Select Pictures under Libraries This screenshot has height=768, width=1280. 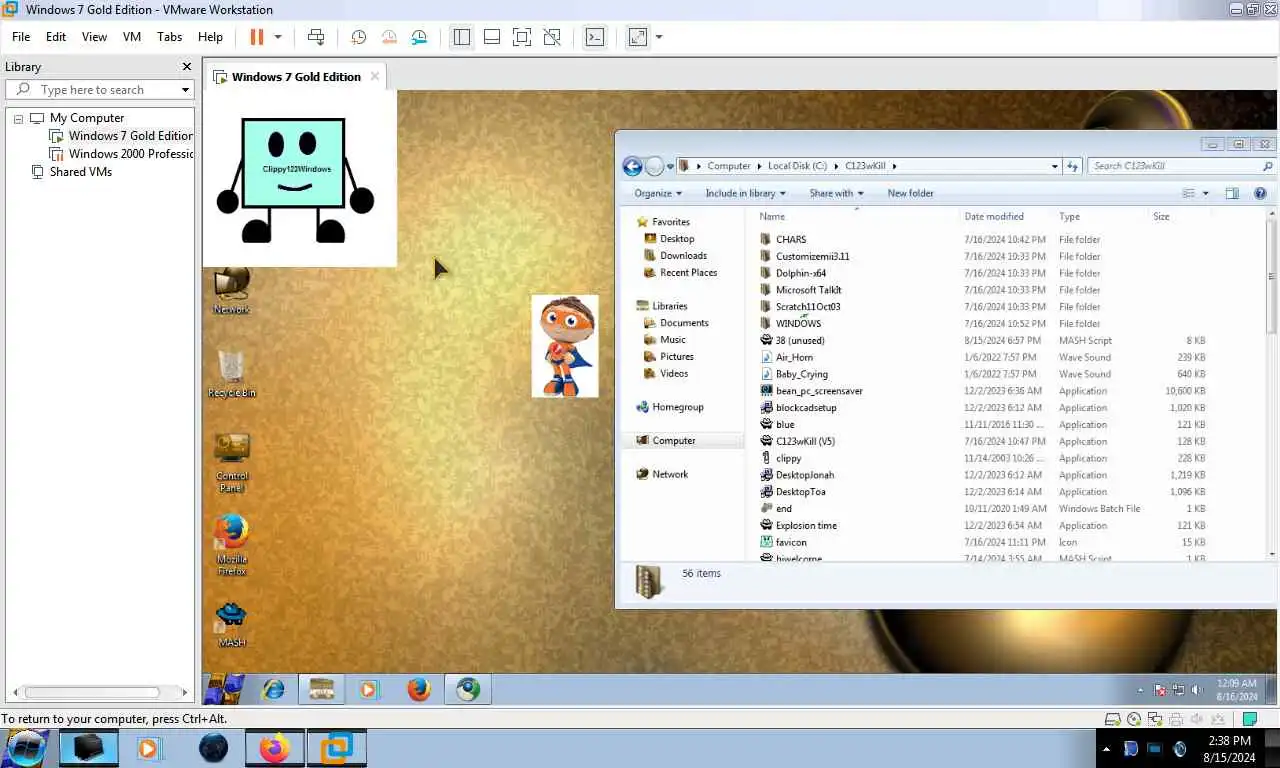(x=676, y=356)
